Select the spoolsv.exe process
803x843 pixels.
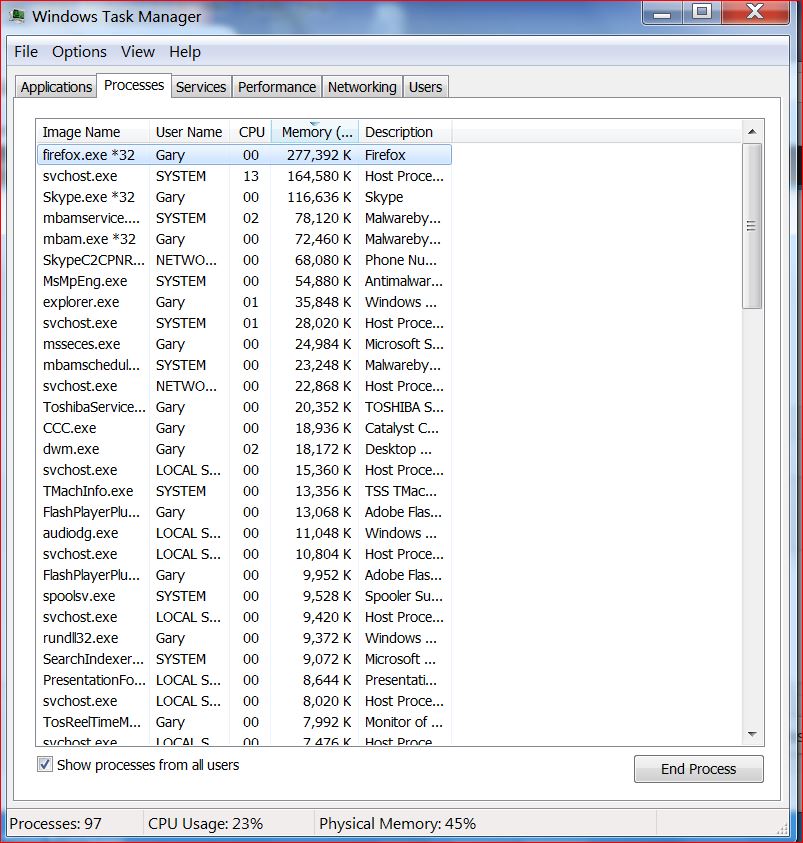(x=244, y=596)
